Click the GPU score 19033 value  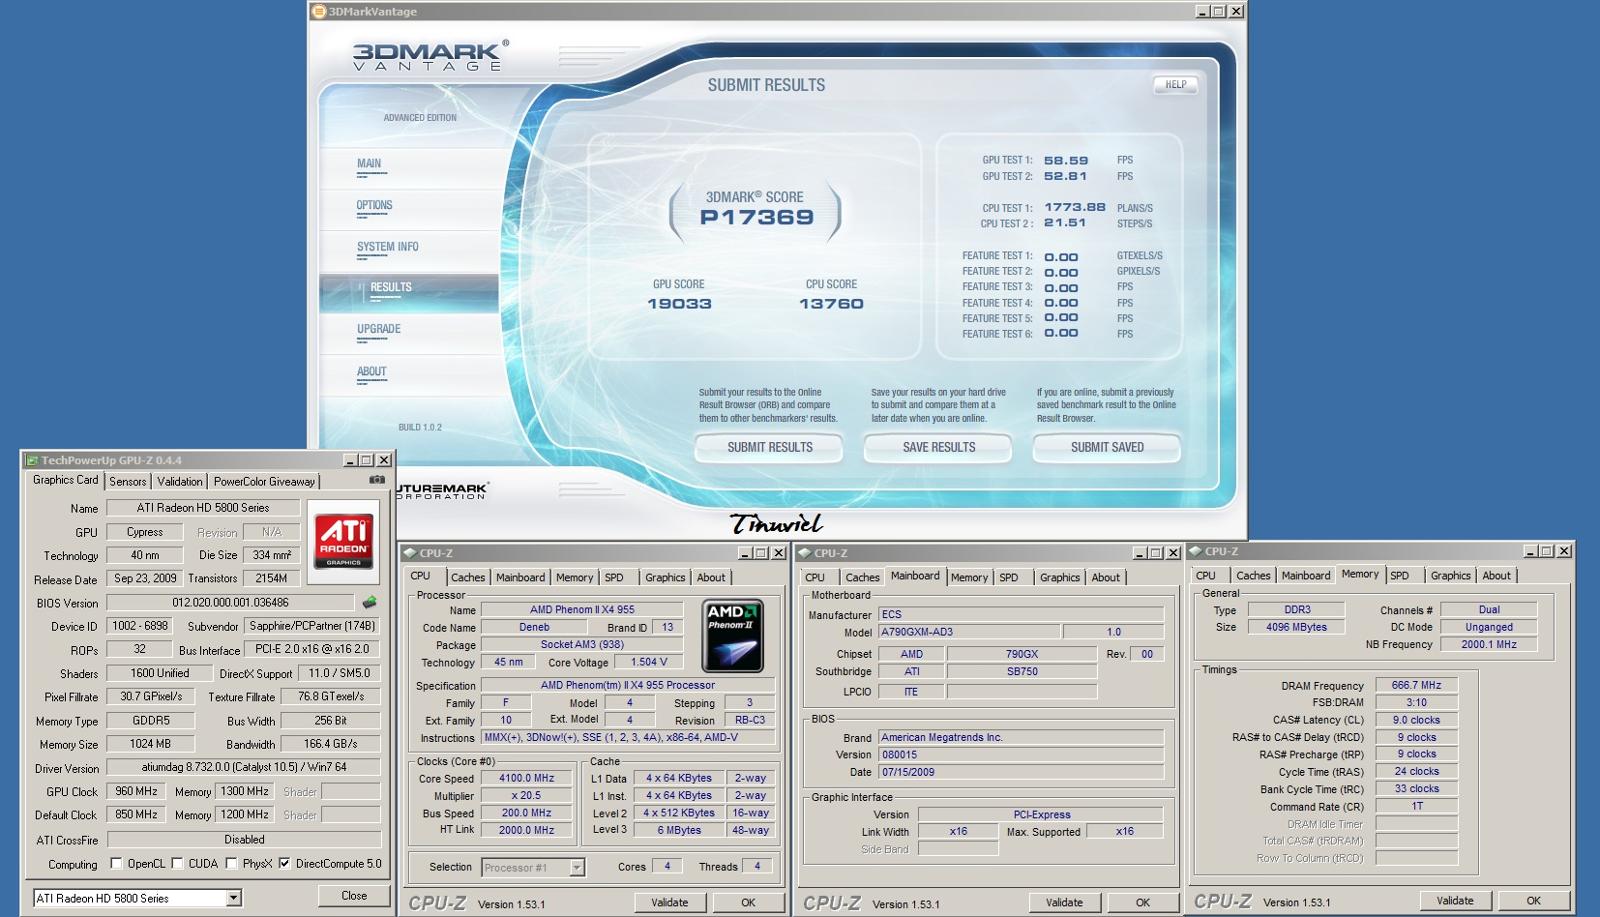(679, 303)
